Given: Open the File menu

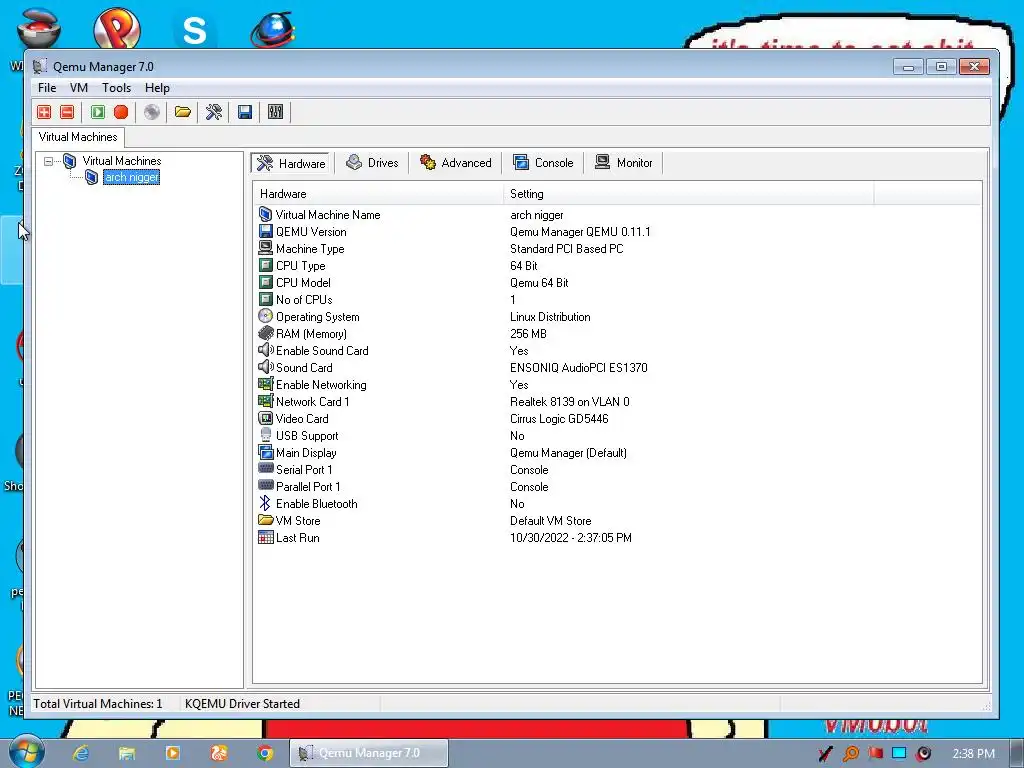Looking at the screenshot, I should [x=46, y=88].
